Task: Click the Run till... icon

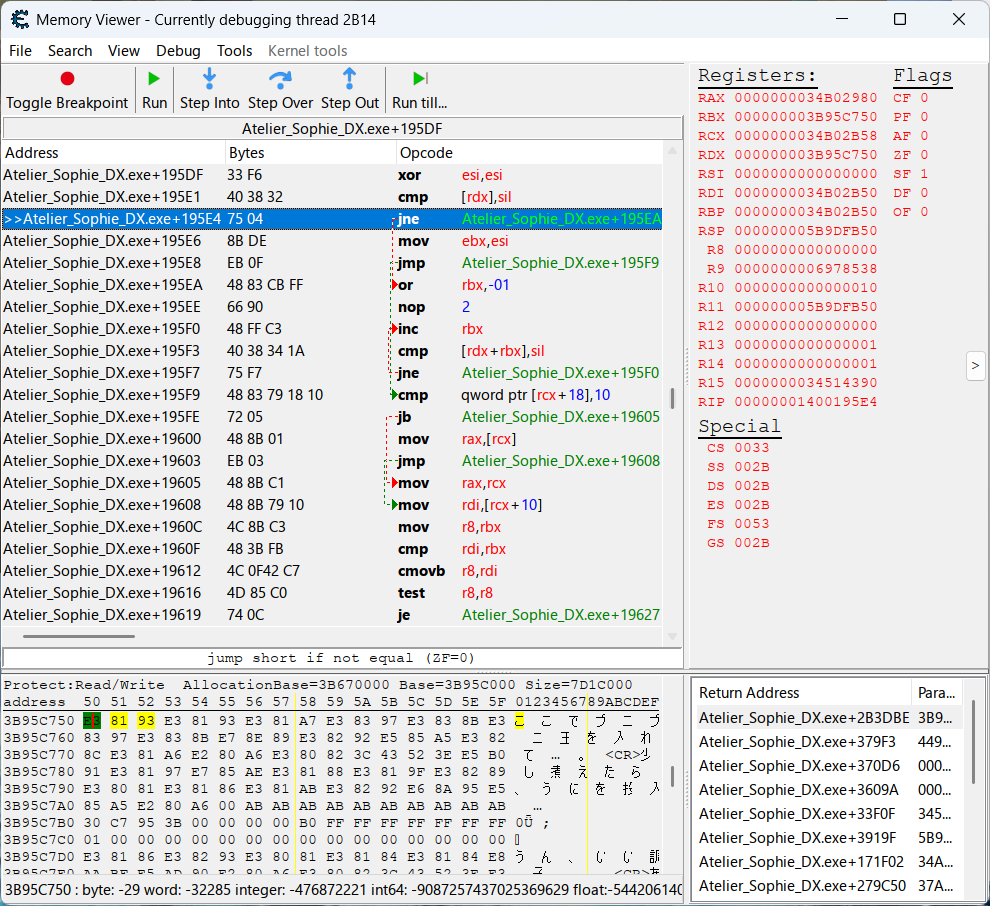Action: 420,79
